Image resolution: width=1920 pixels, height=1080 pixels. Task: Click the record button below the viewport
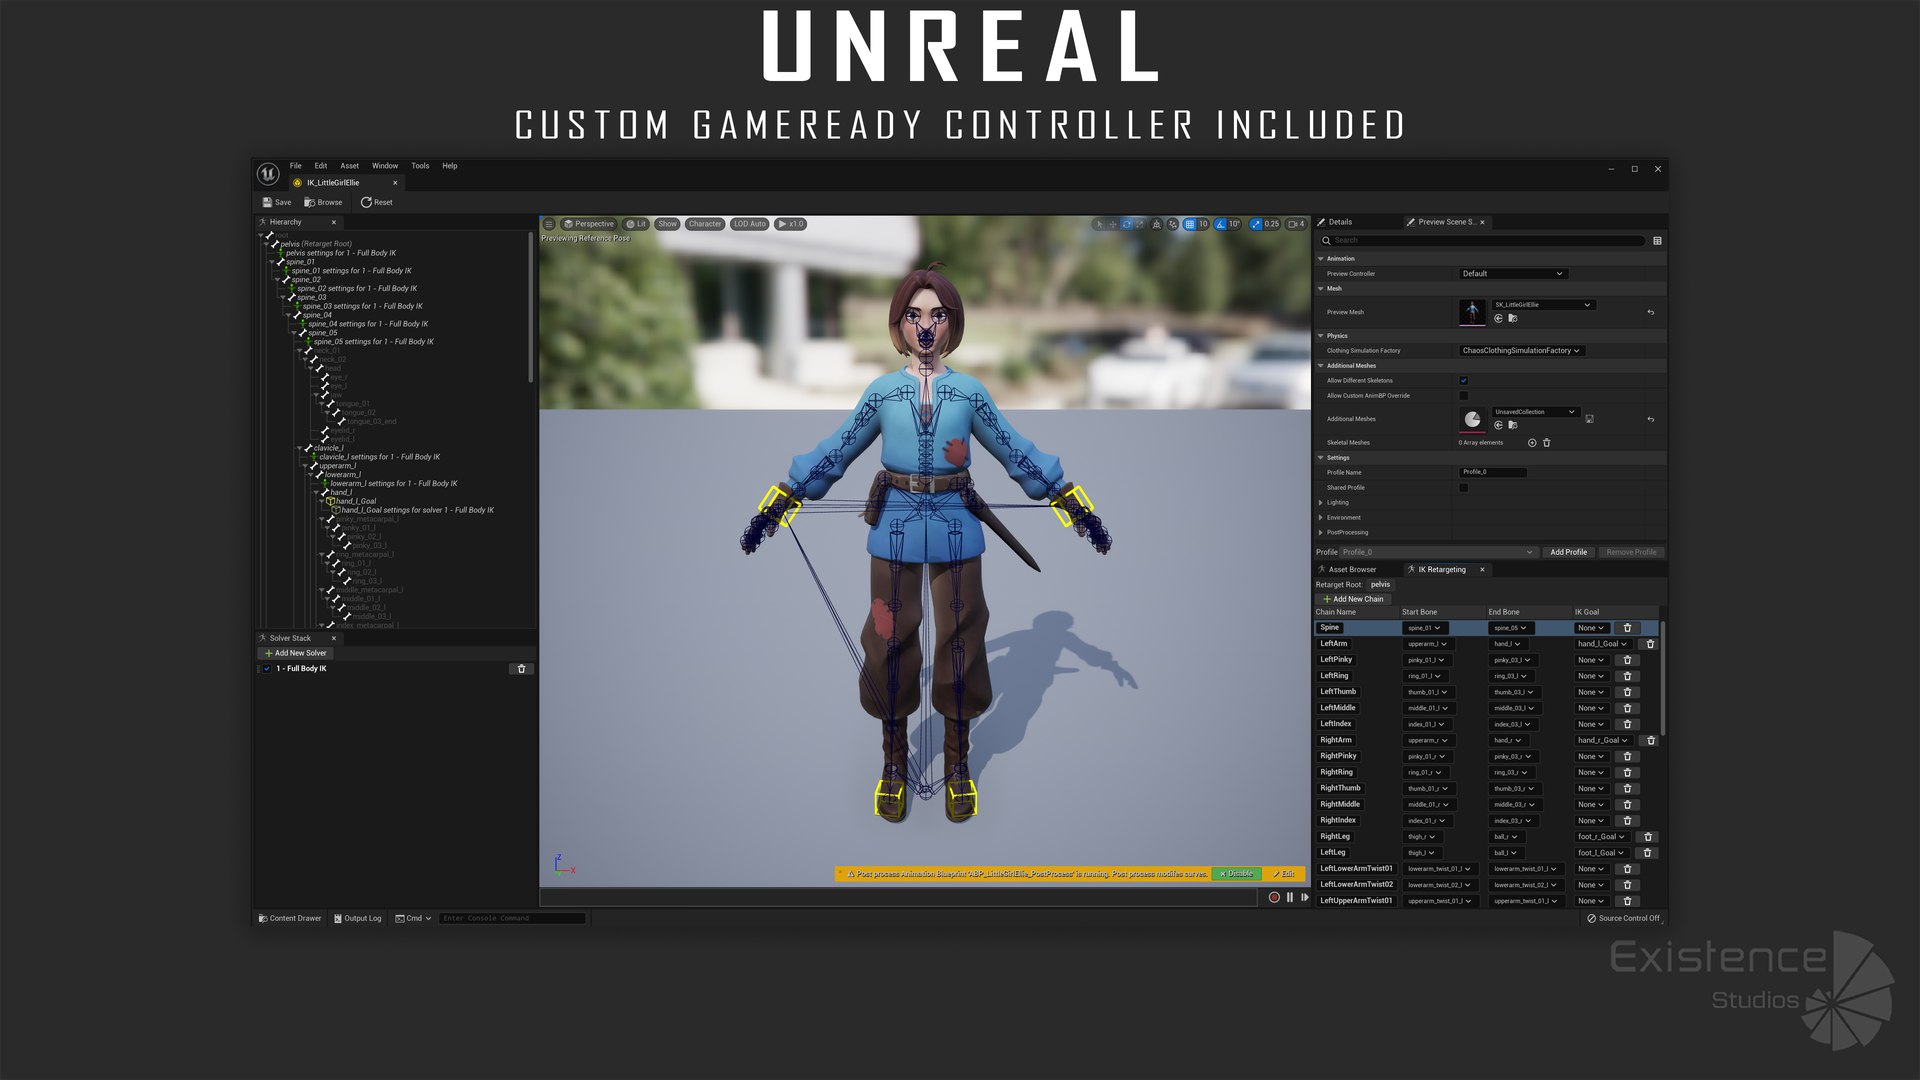(x=1274, y=897)
